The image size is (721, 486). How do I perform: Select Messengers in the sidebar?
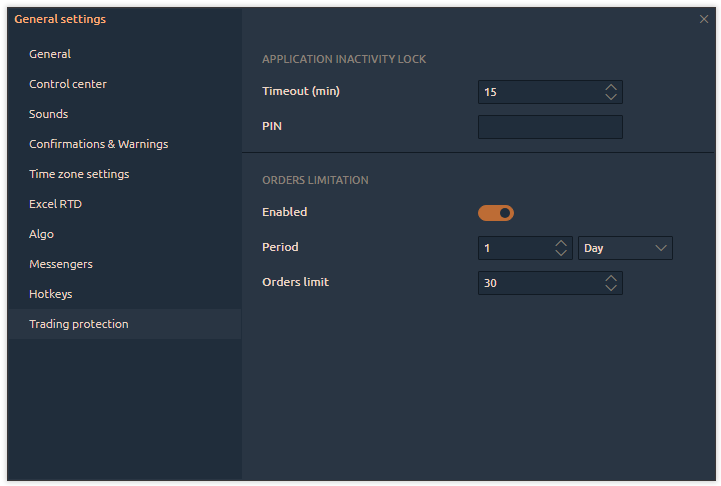[61, 264]
